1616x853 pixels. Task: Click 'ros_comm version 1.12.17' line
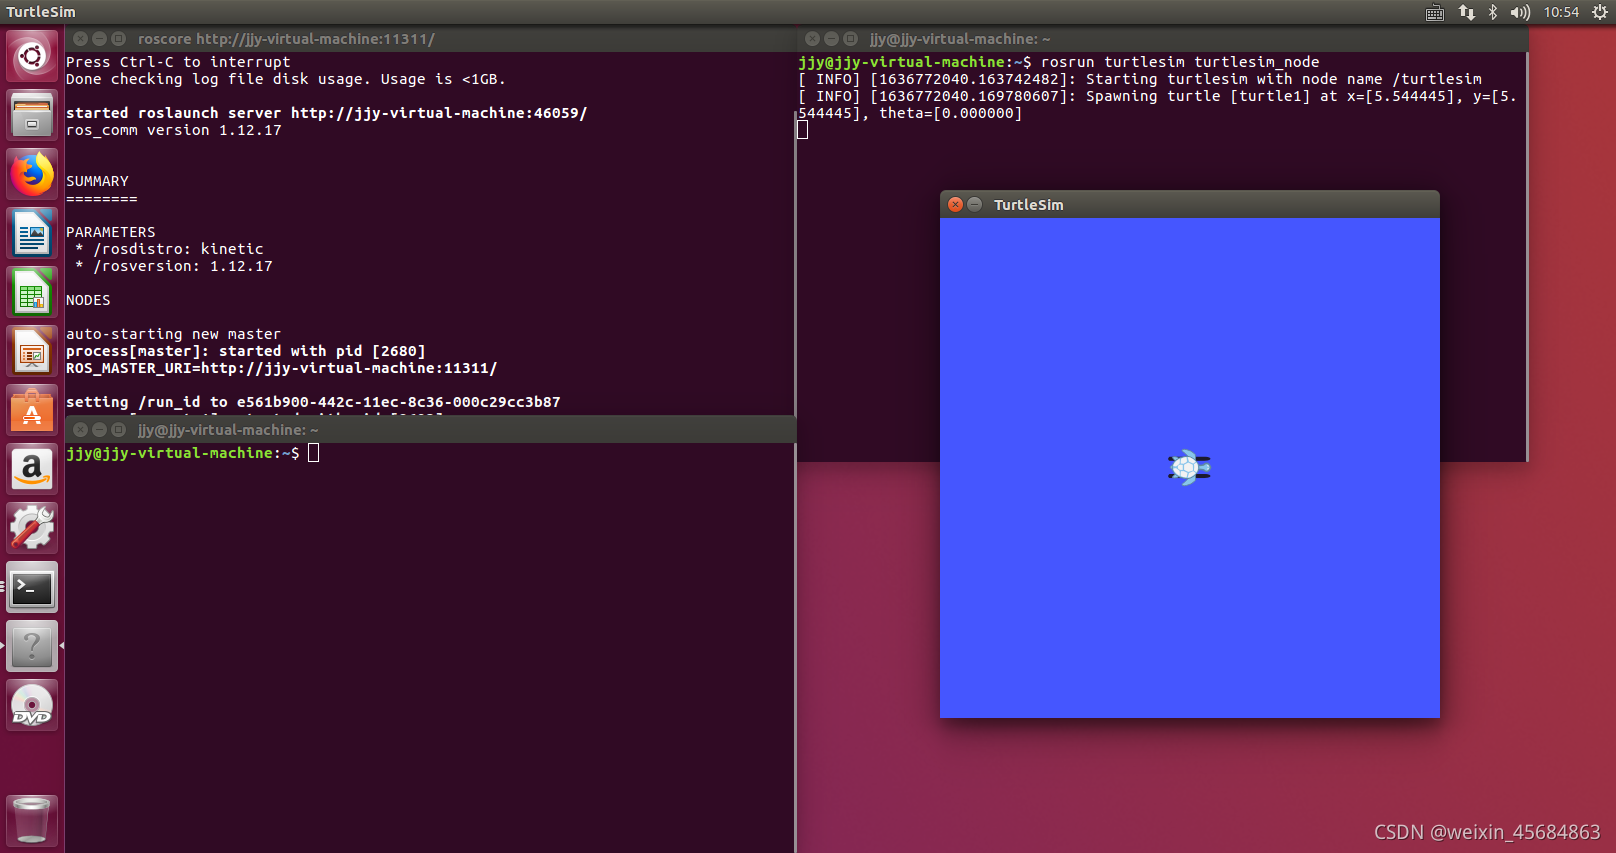point(174,130)
